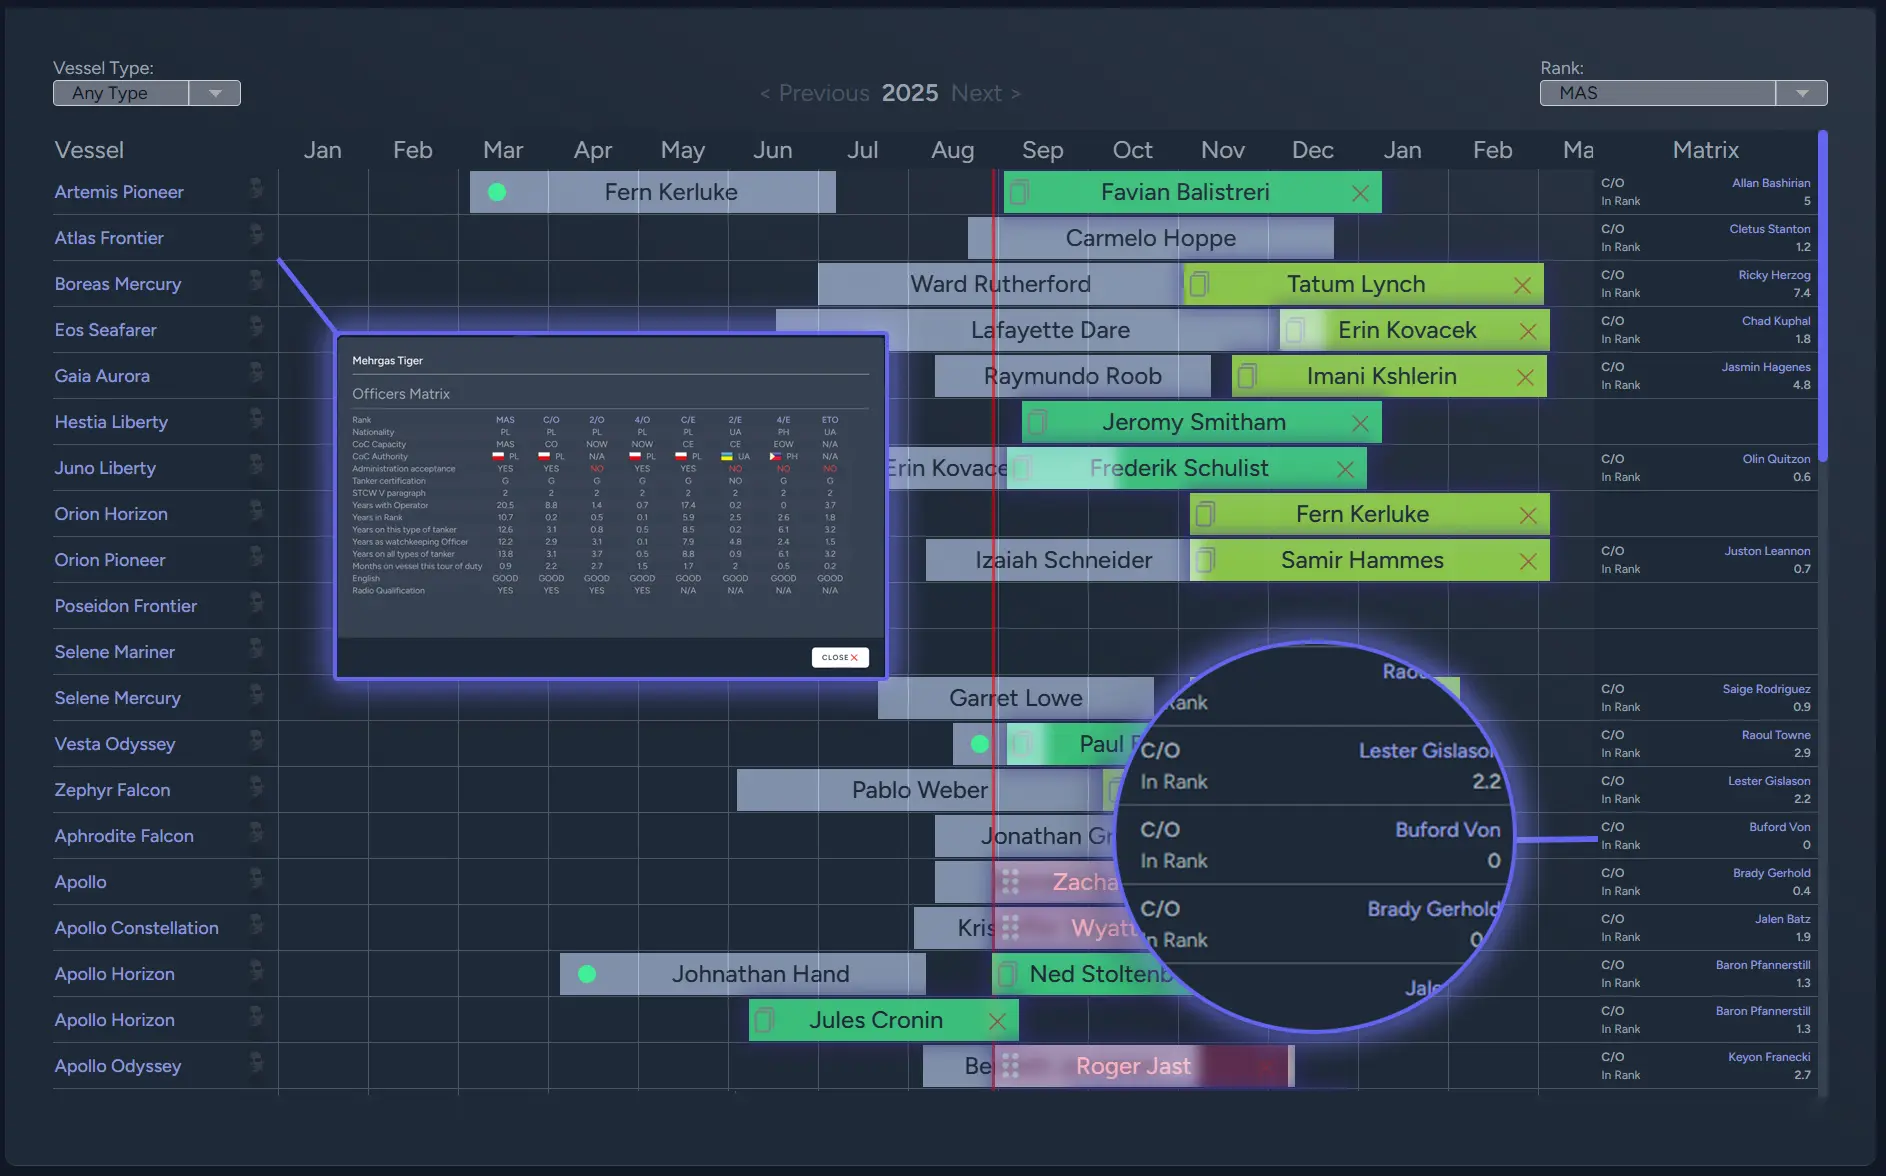Toggle the green dot on Vesta Odyssey row
This screenshot has width=1886, height=1176.
[980, 744]
